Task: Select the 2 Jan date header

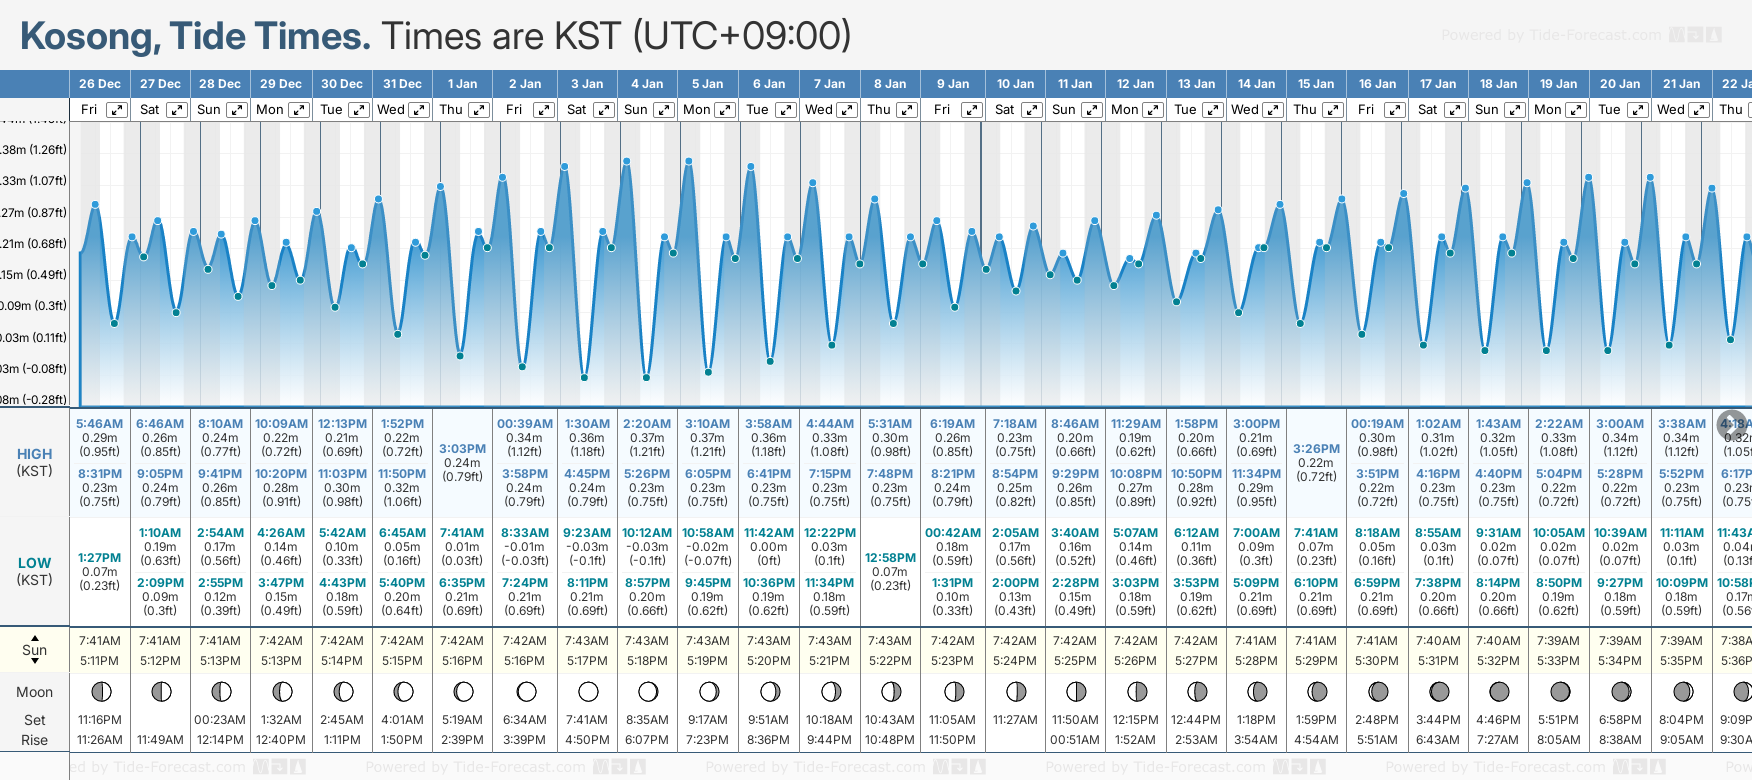Action: 525,84
